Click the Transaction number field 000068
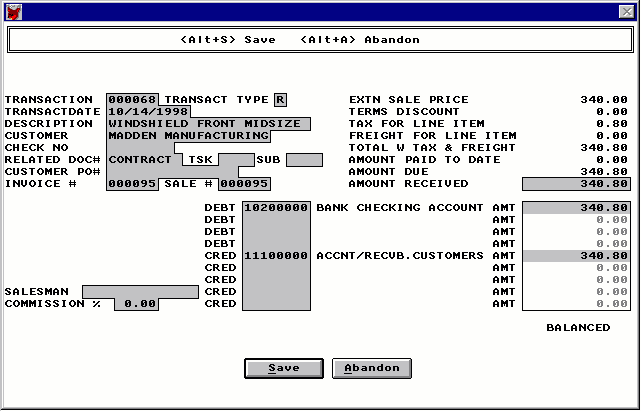 tap(132, 100)
